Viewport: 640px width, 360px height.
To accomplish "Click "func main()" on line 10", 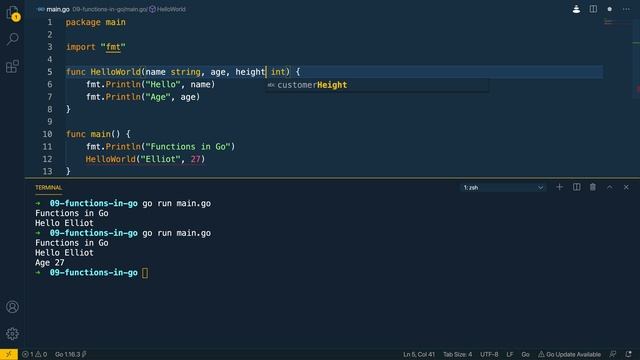I will (x=93, y=134).
